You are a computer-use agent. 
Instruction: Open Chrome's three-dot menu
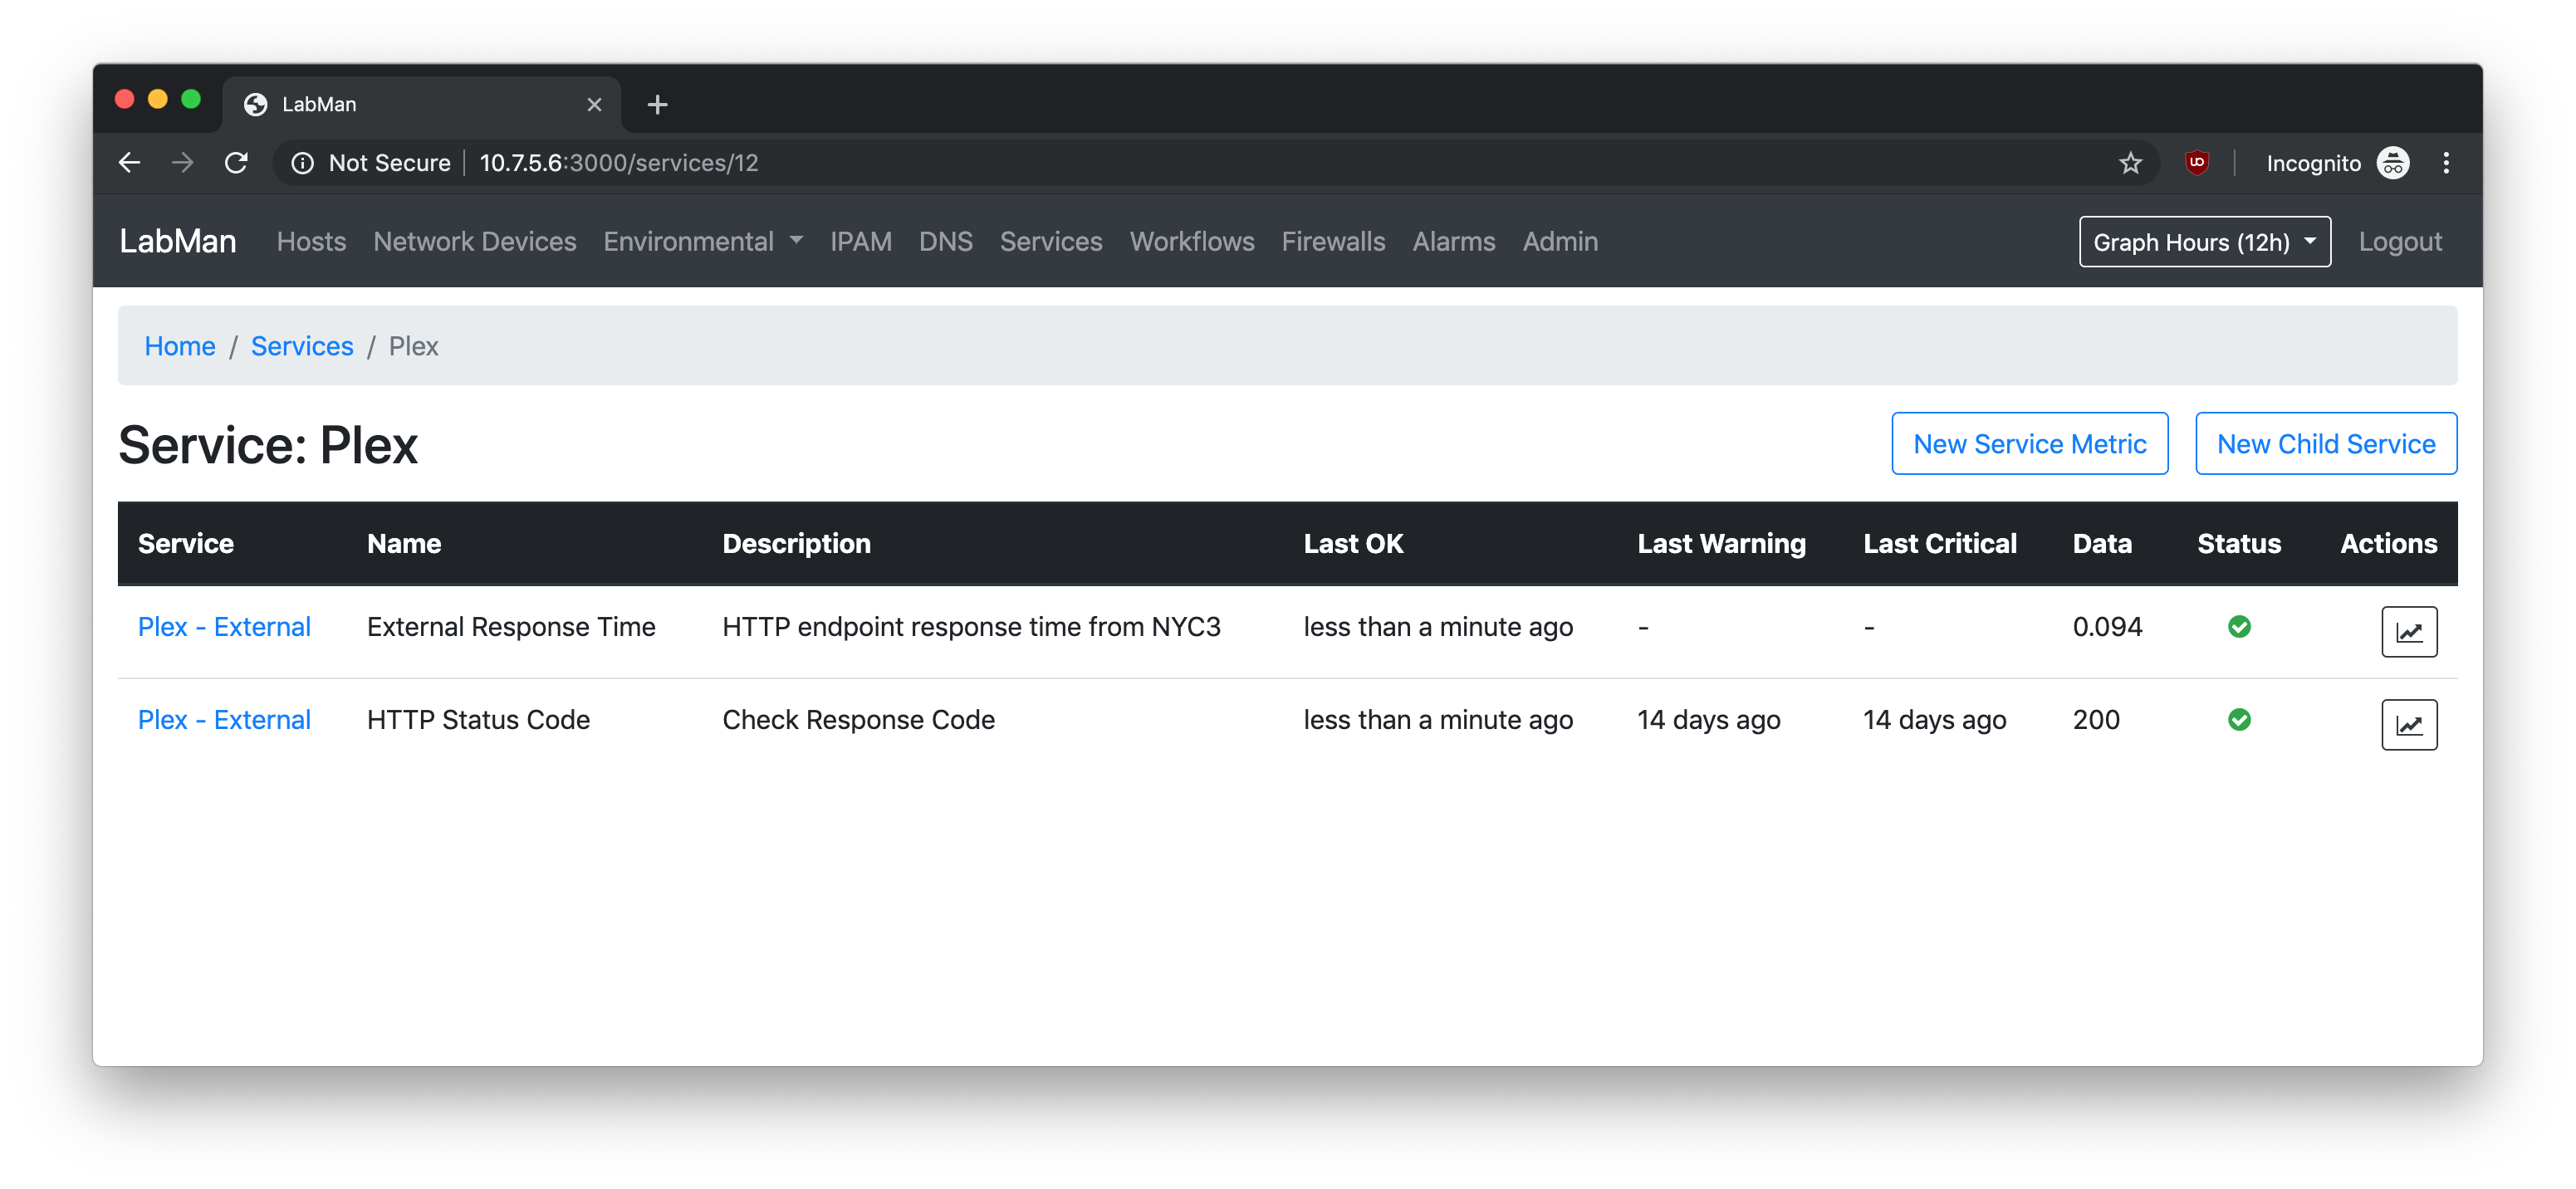[x=2445, y=163]
